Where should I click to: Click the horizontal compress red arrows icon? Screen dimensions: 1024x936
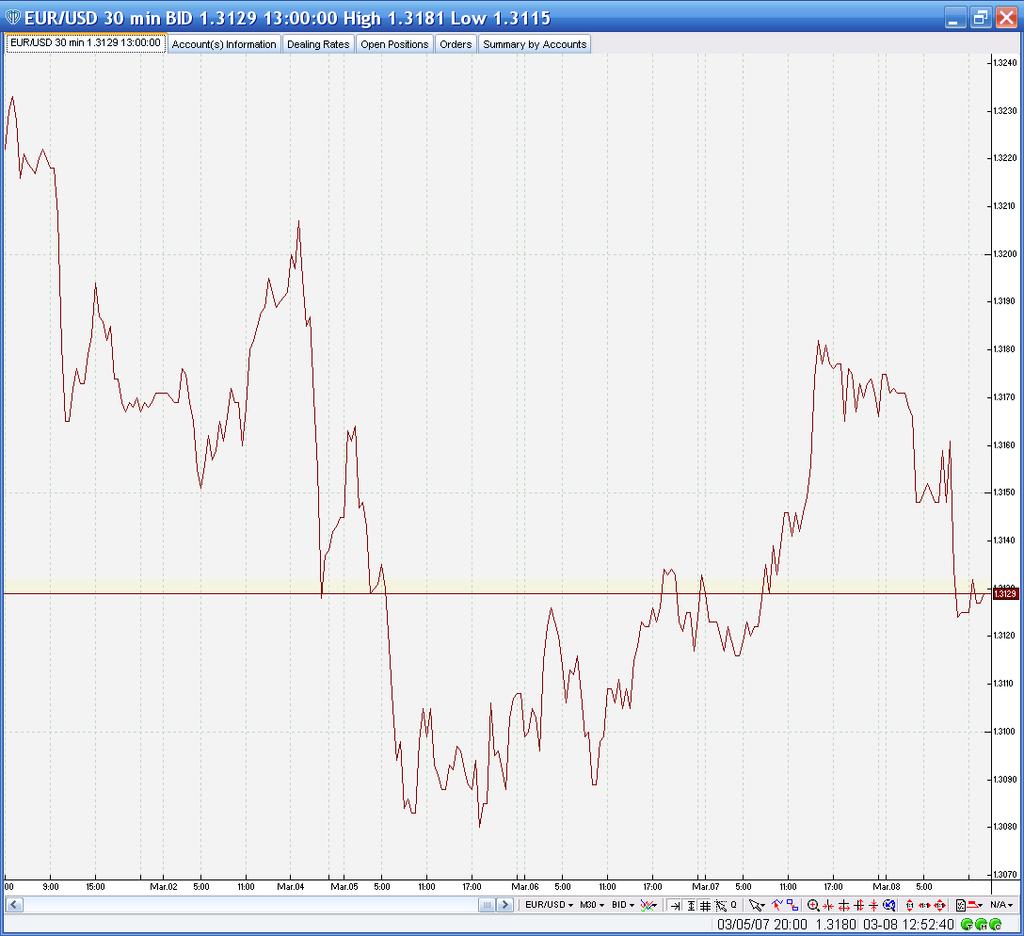click(828, 905)
